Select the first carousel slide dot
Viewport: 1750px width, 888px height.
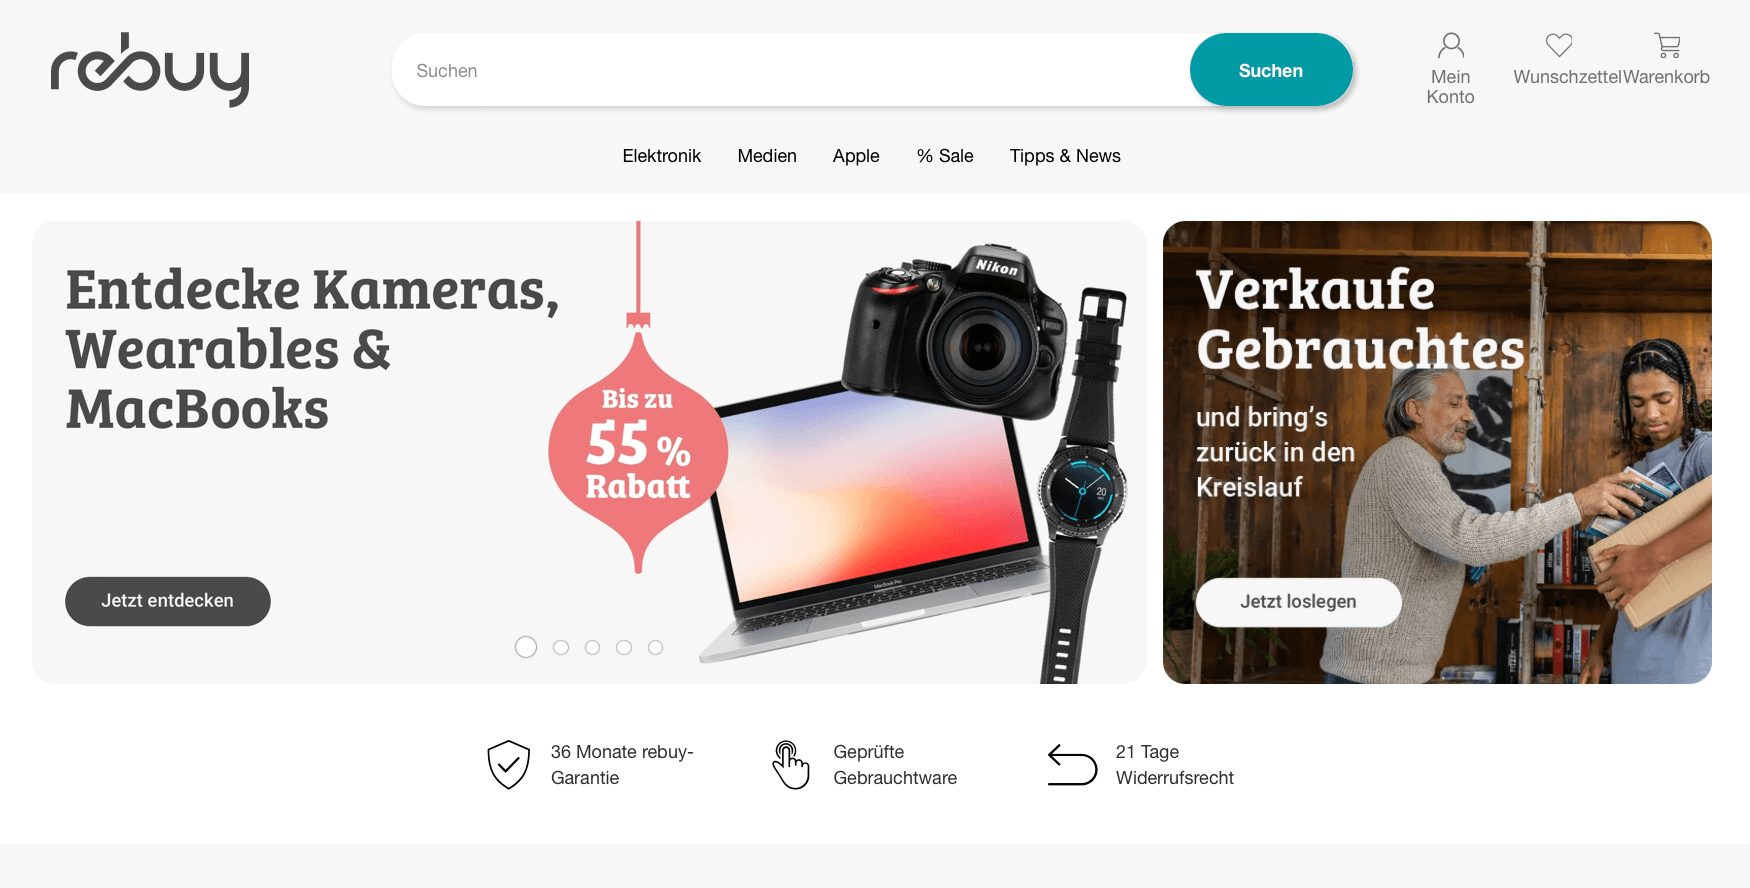526,647
